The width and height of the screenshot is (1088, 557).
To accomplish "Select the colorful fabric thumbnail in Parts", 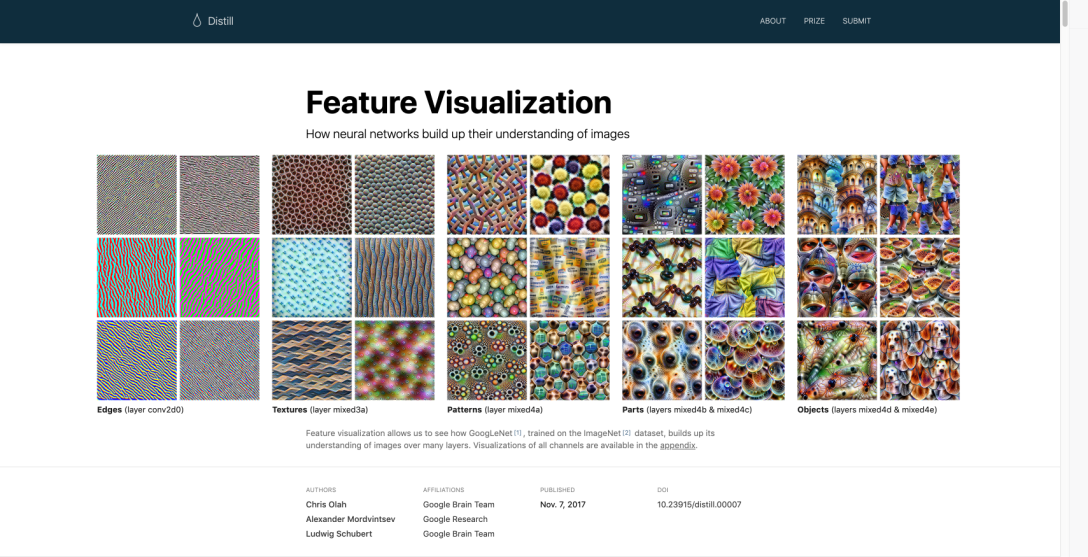I will [744, 277].
